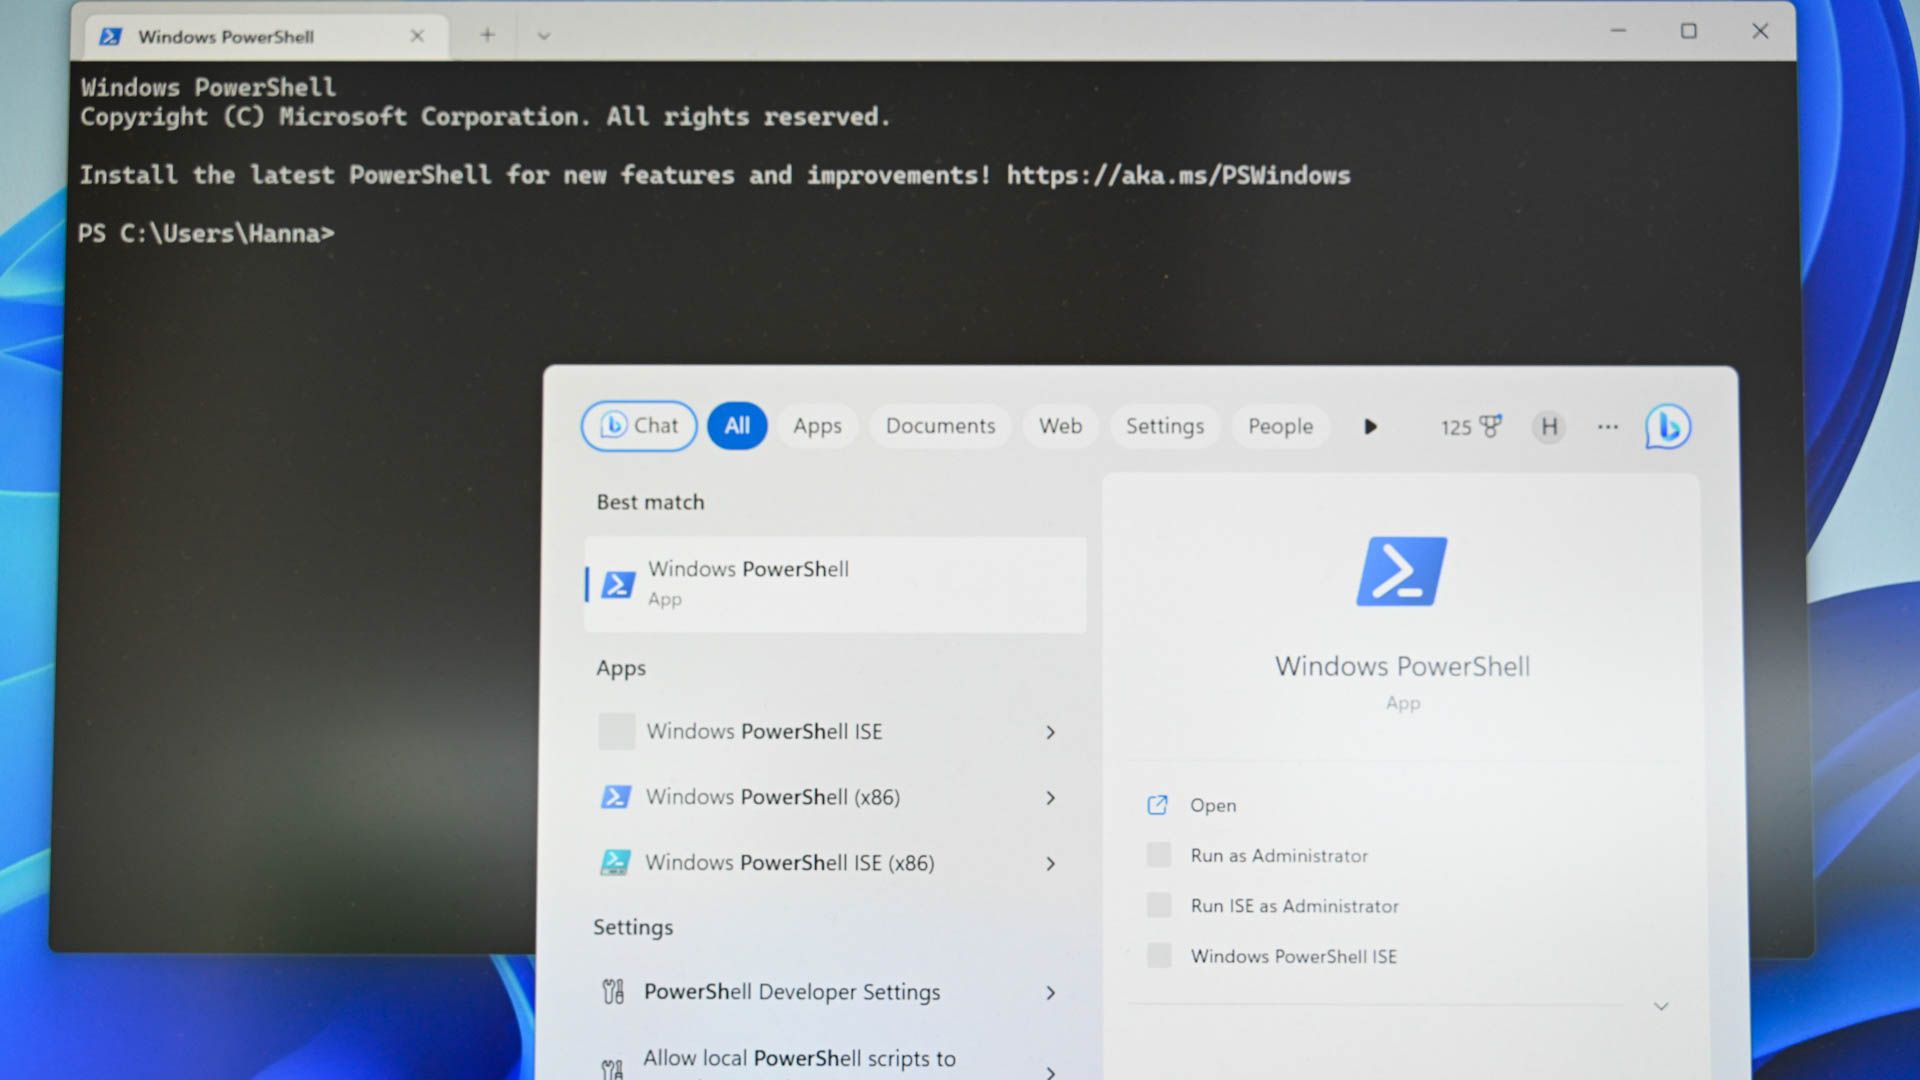Screen dimensions: 1920x1080
Task: Open Bing Chat with the Bing bubble icon
Action: [x=1666, y=426]
